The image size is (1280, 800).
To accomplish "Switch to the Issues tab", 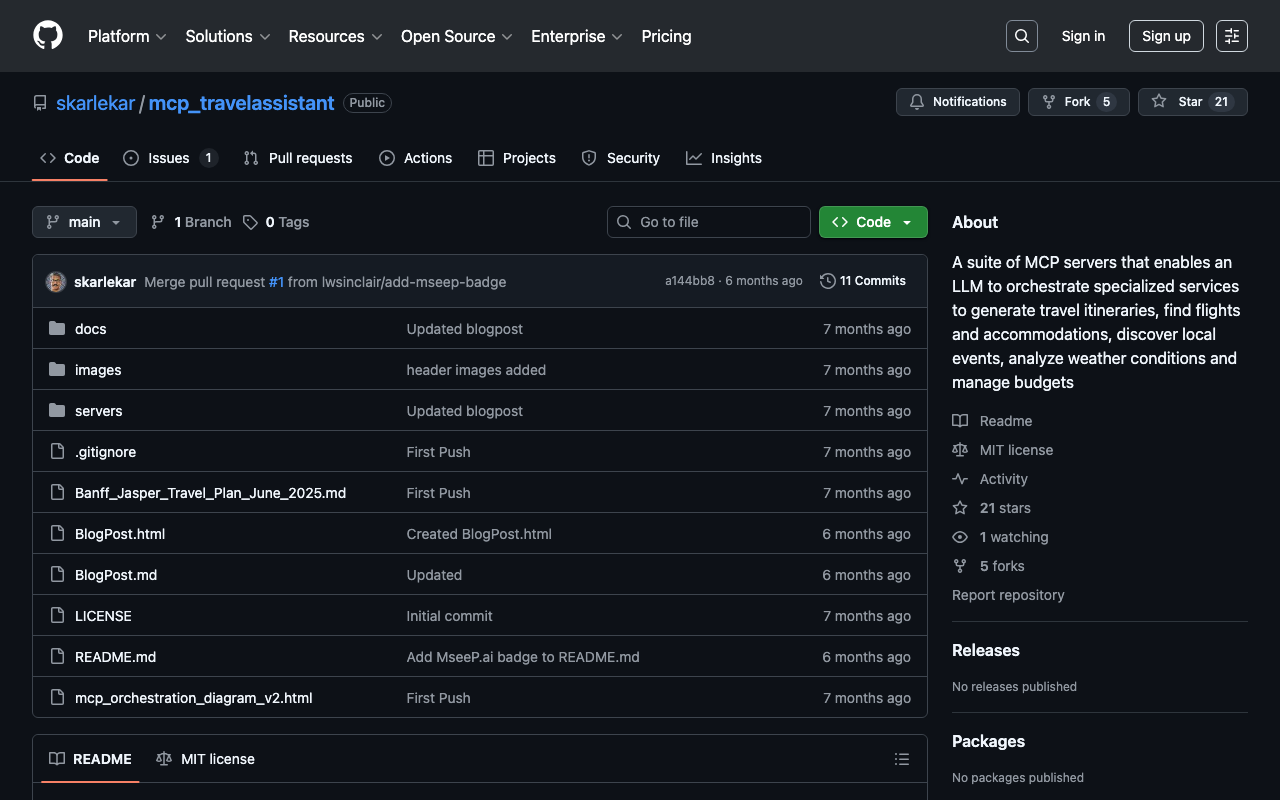I will (x=169, y=158).
